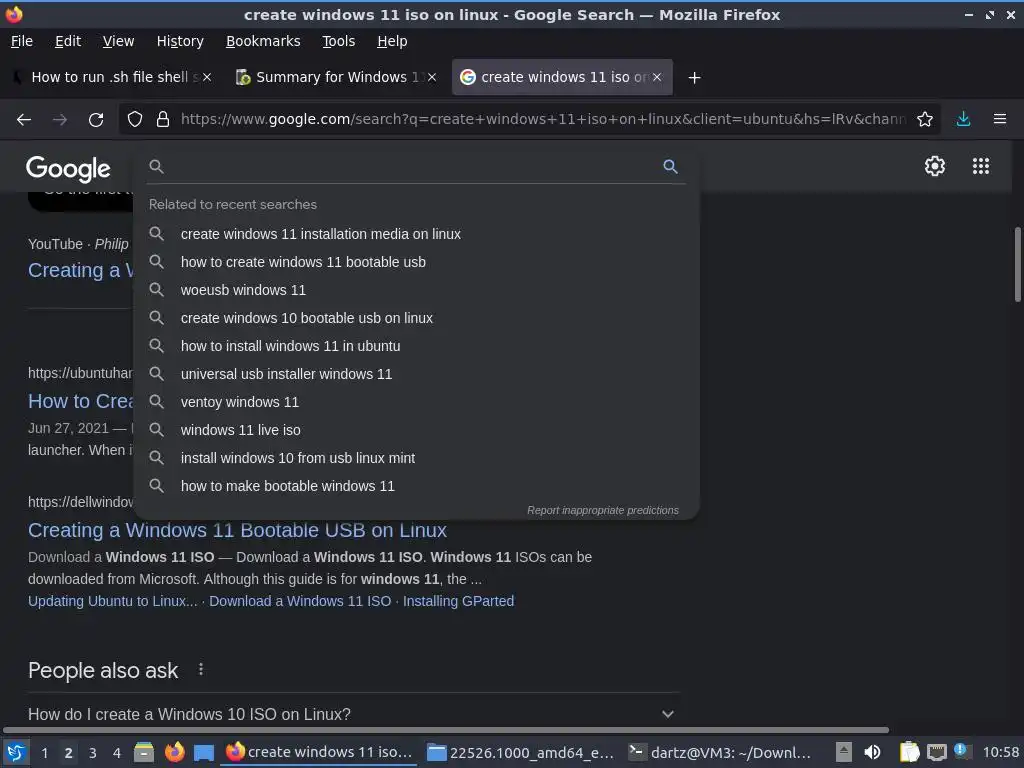1024x768 pixels.
Task: Open the Edit menu
Action: [x=68, y=41]
